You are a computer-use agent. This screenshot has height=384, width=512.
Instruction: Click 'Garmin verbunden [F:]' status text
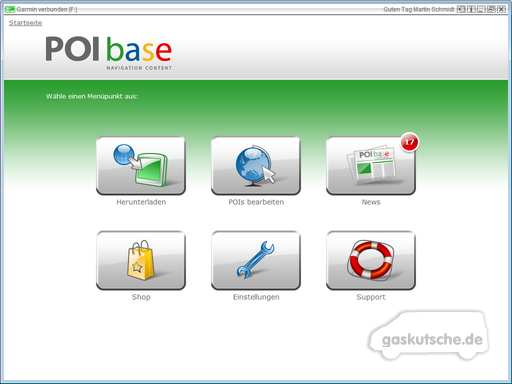[47, 9]
